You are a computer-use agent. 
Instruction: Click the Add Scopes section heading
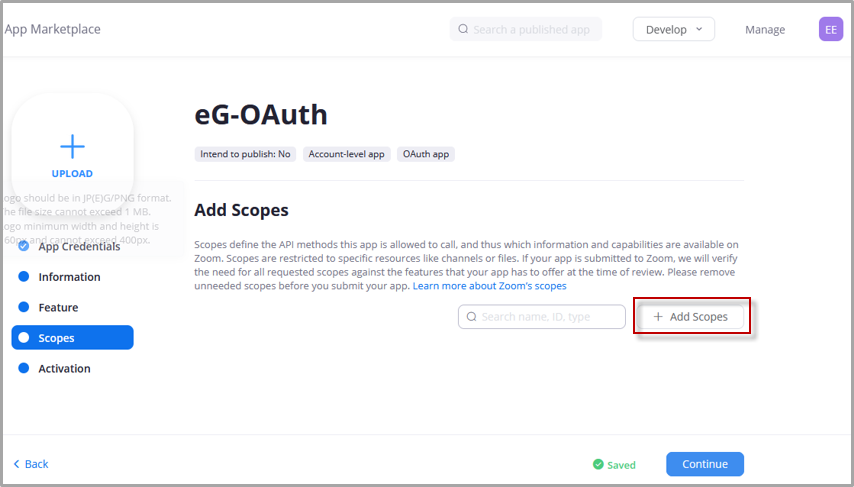[241, 210]
